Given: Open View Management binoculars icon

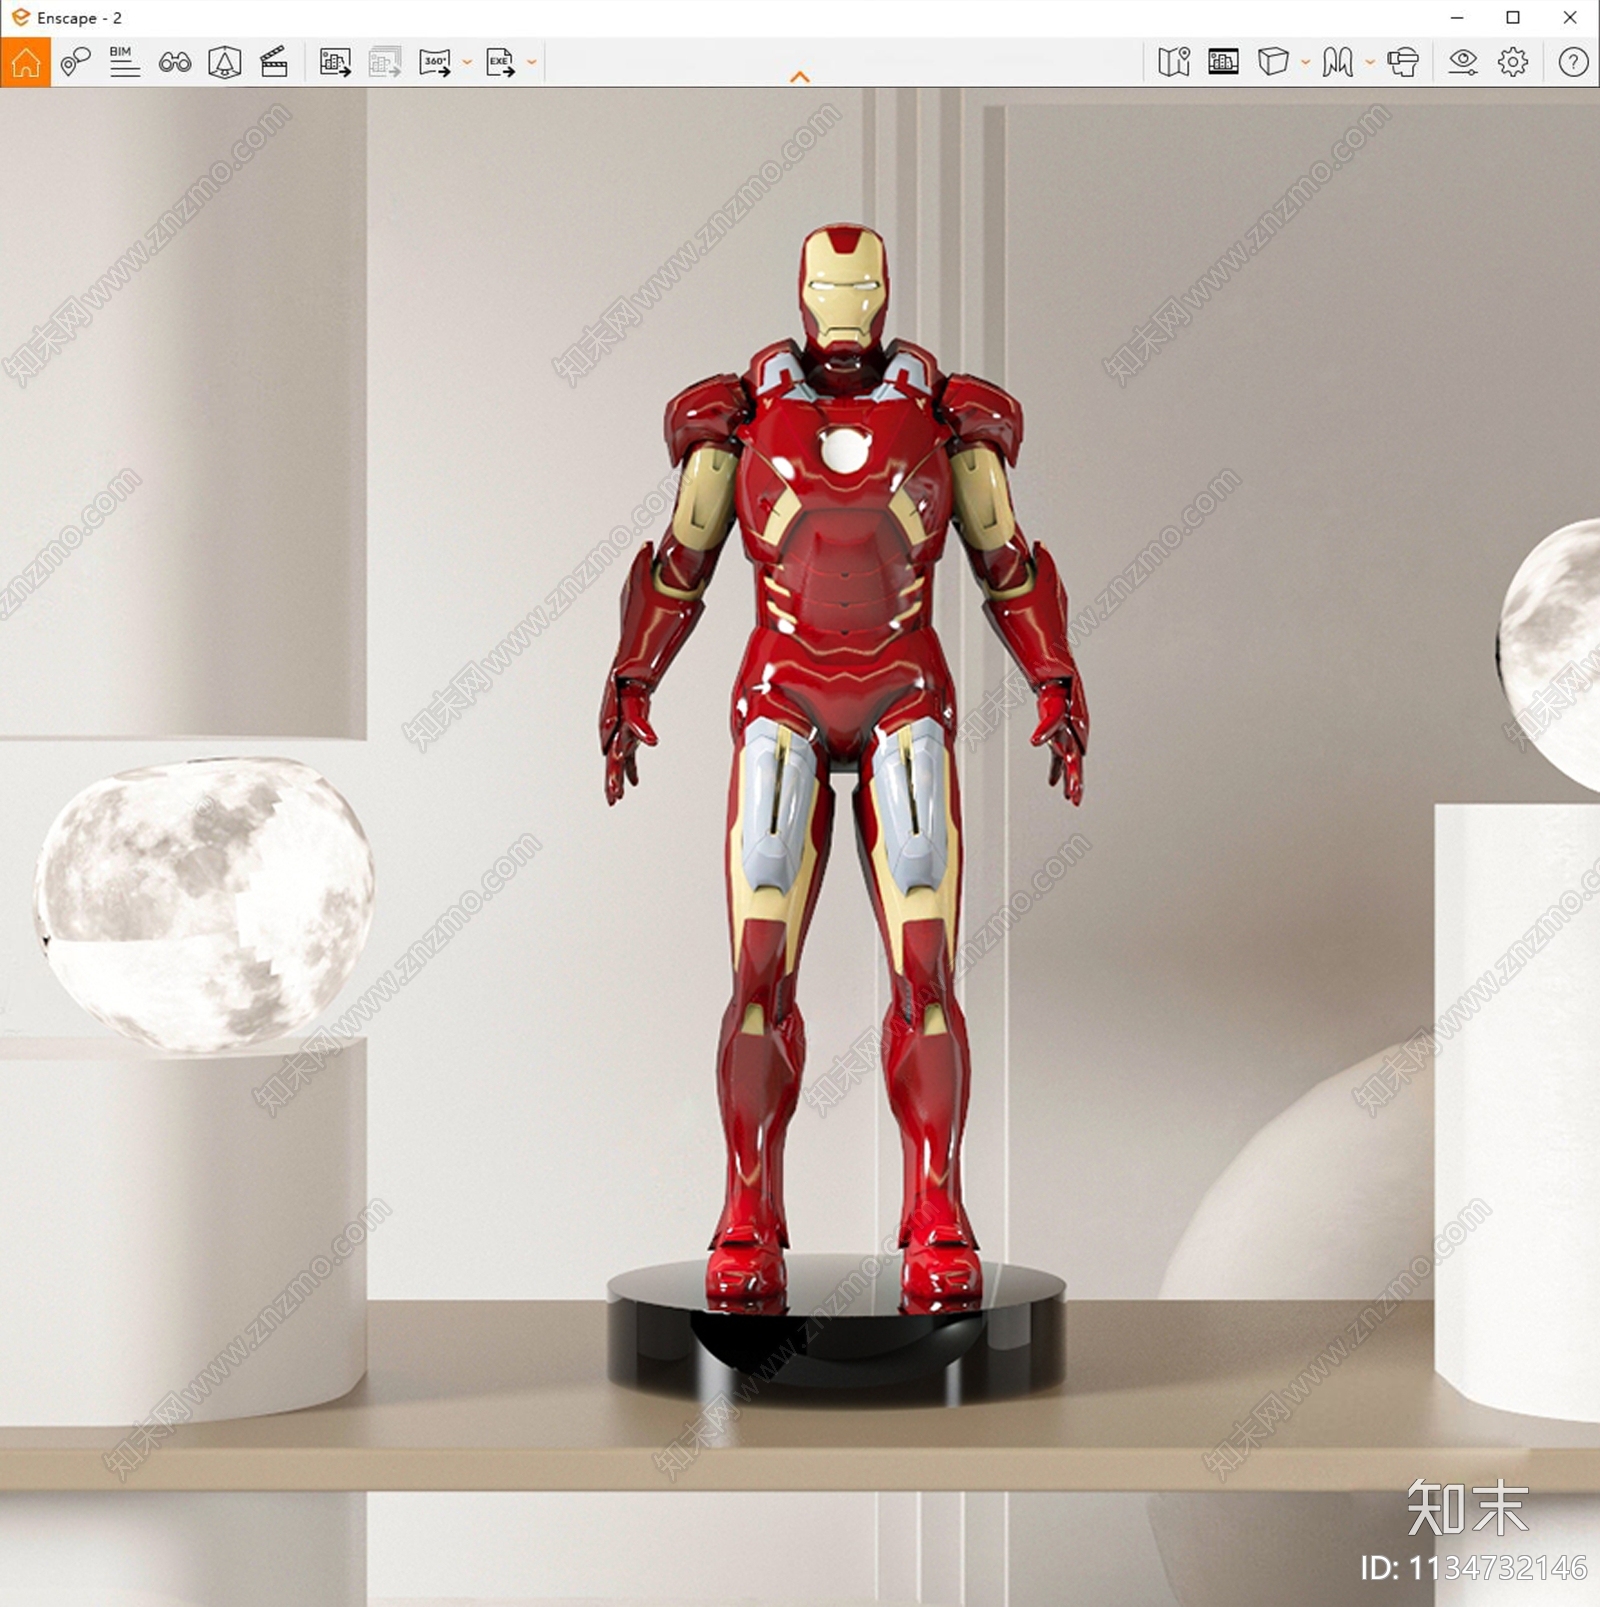Looking at the screenshot, I should click(175, 62).
